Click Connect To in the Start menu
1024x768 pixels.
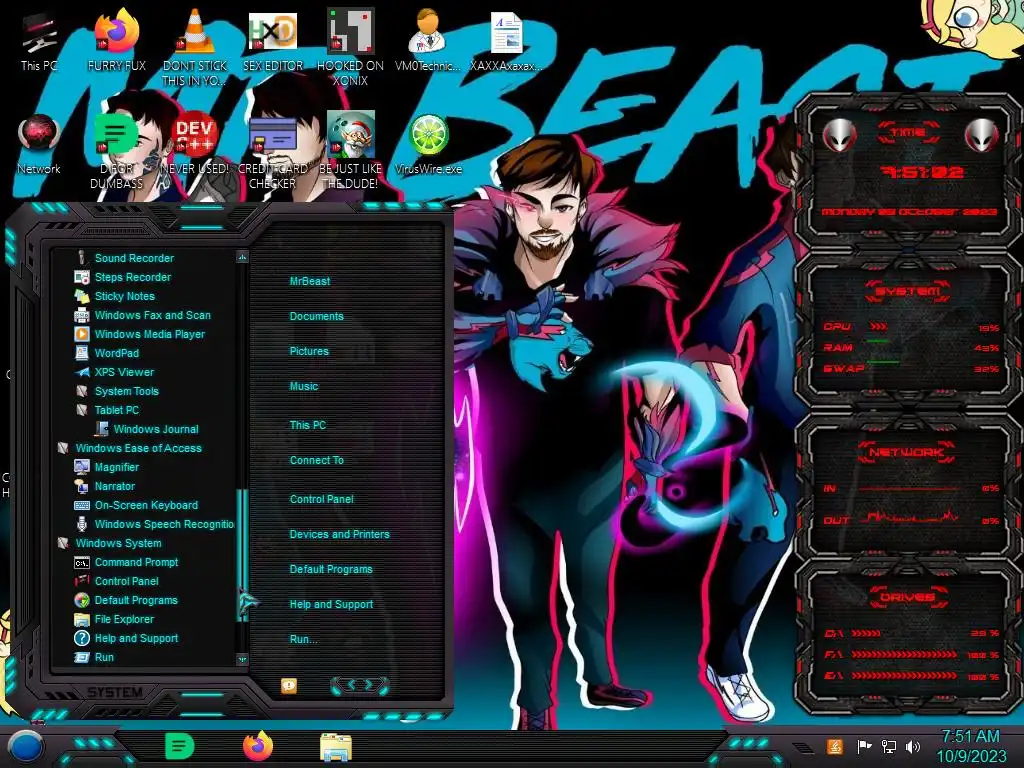317,460
